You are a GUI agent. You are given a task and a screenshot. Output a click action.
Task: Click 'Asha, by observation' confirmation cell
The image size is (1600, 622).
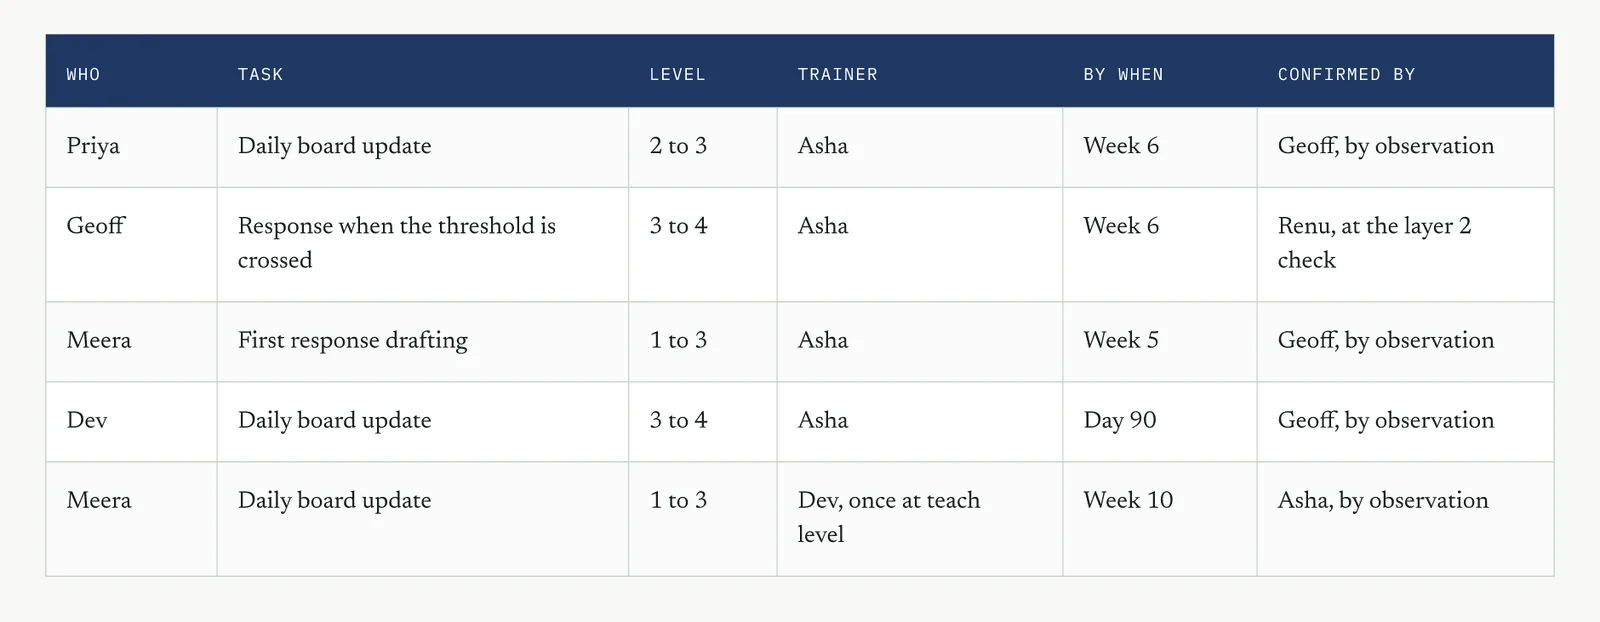coord(1405,518)
